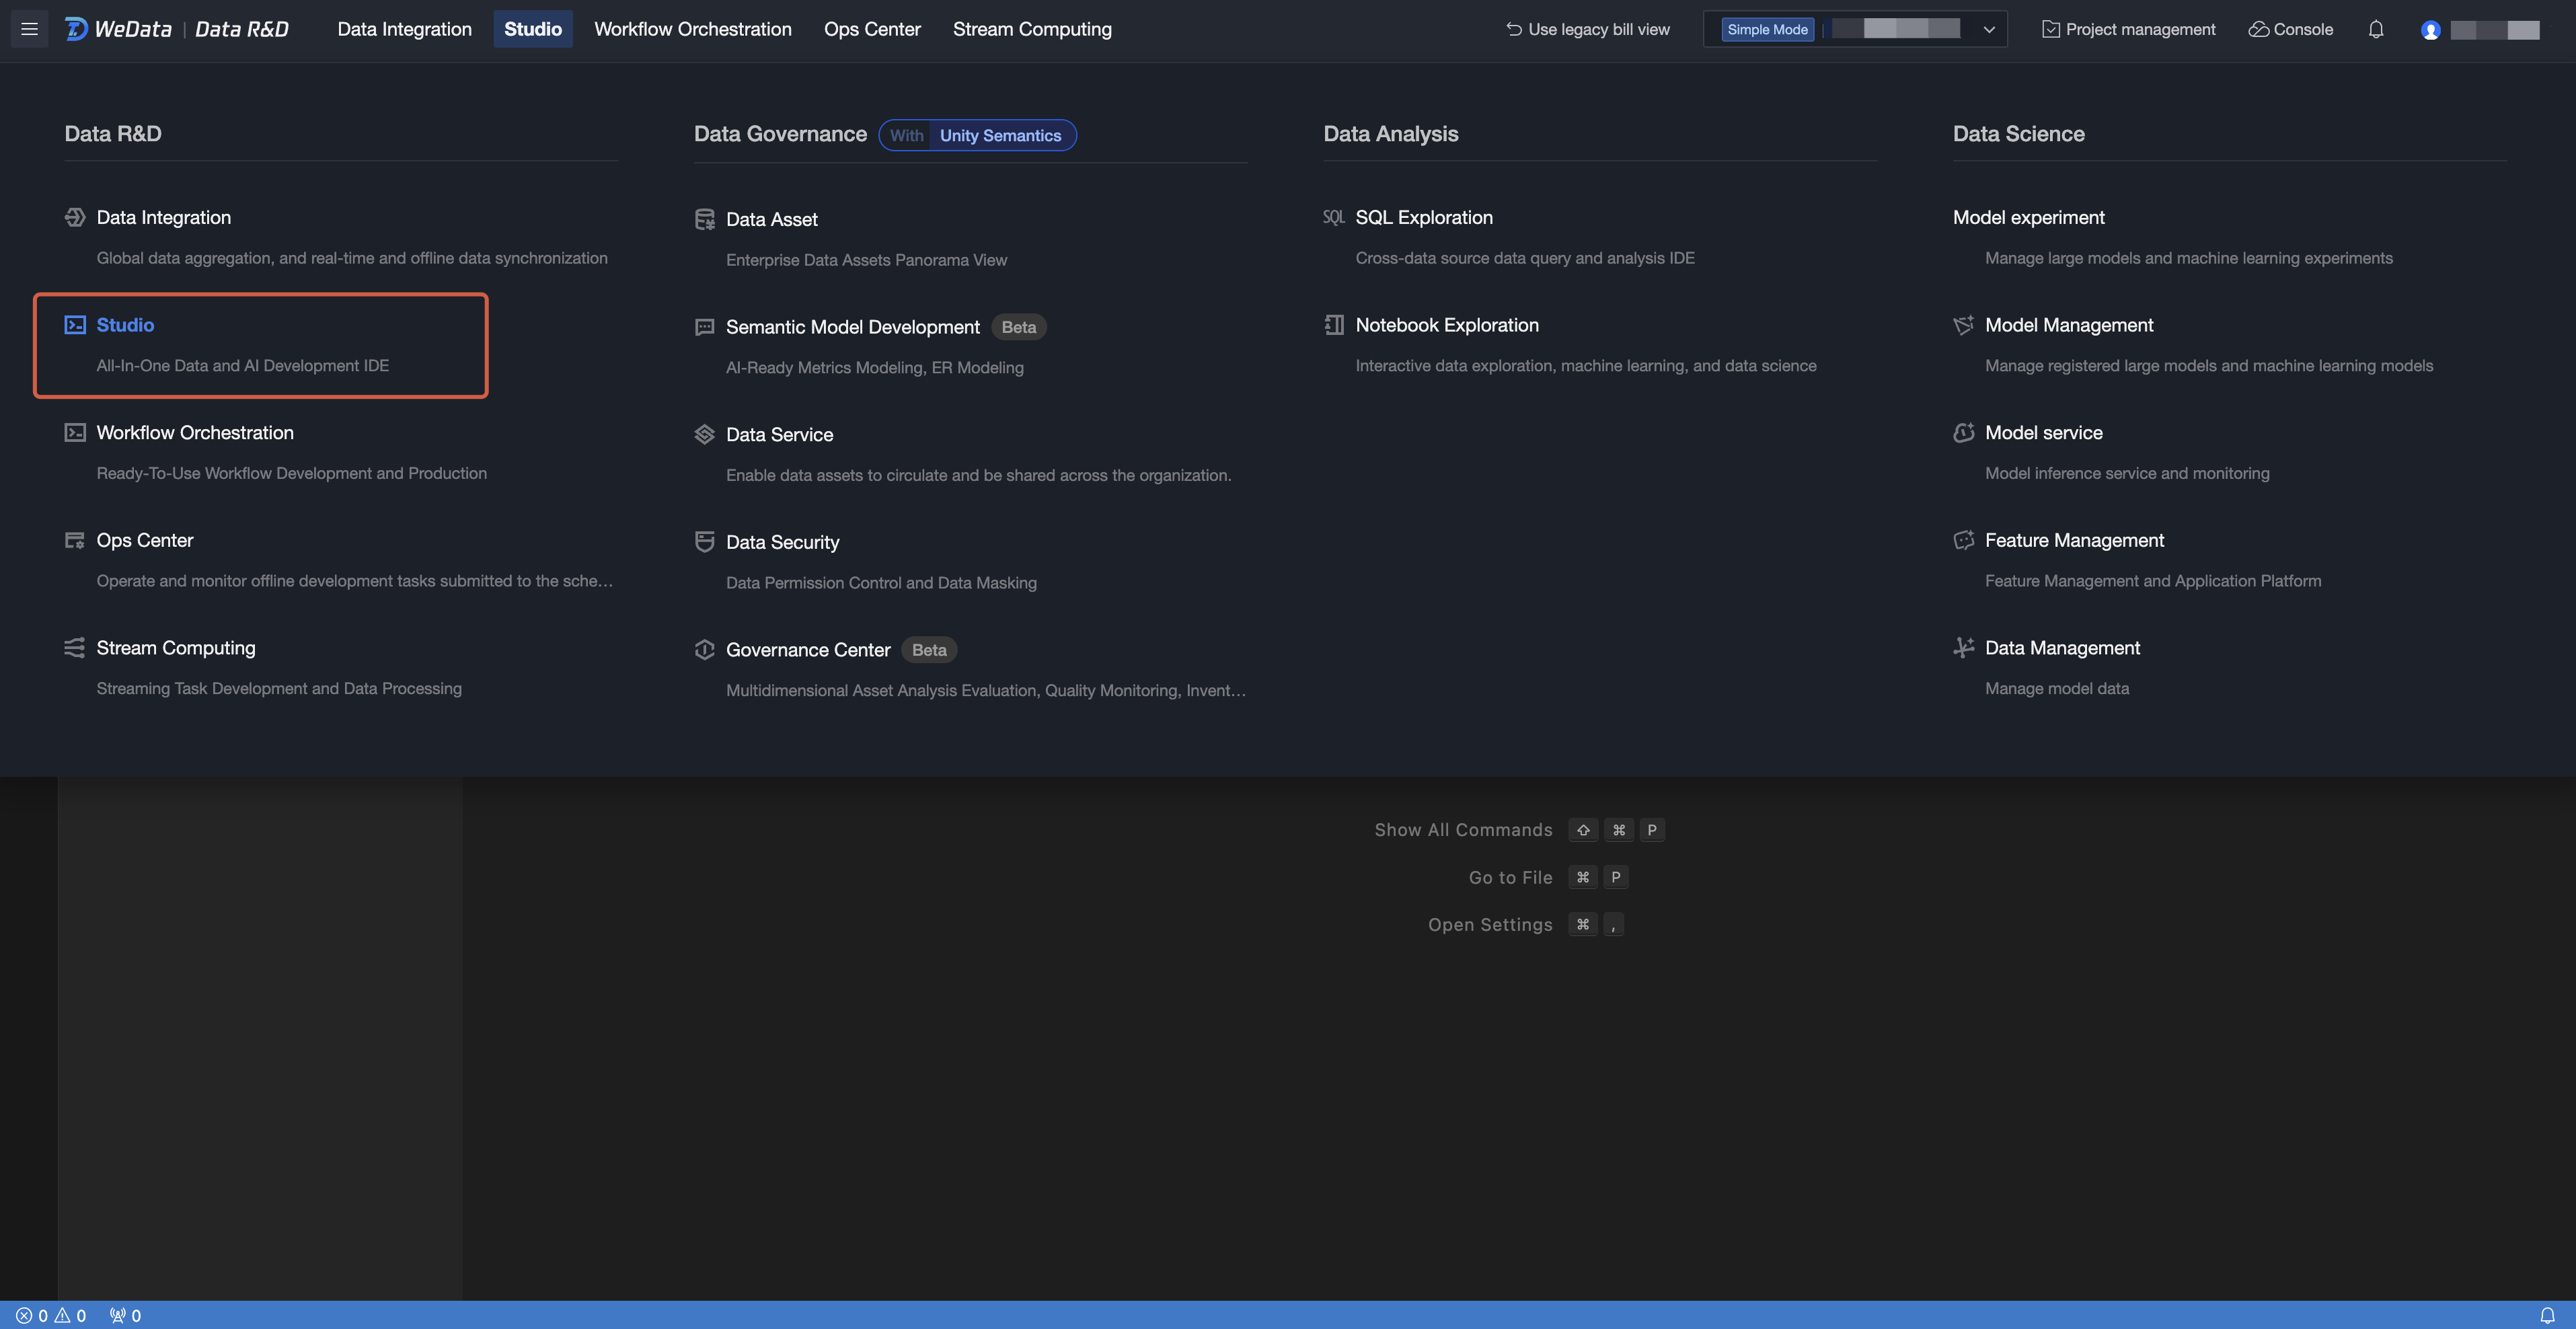Select SQL Exploration entry
Image resolution: width=2576 pixels, height=1329 pixels.
[x=1423, y=217]
